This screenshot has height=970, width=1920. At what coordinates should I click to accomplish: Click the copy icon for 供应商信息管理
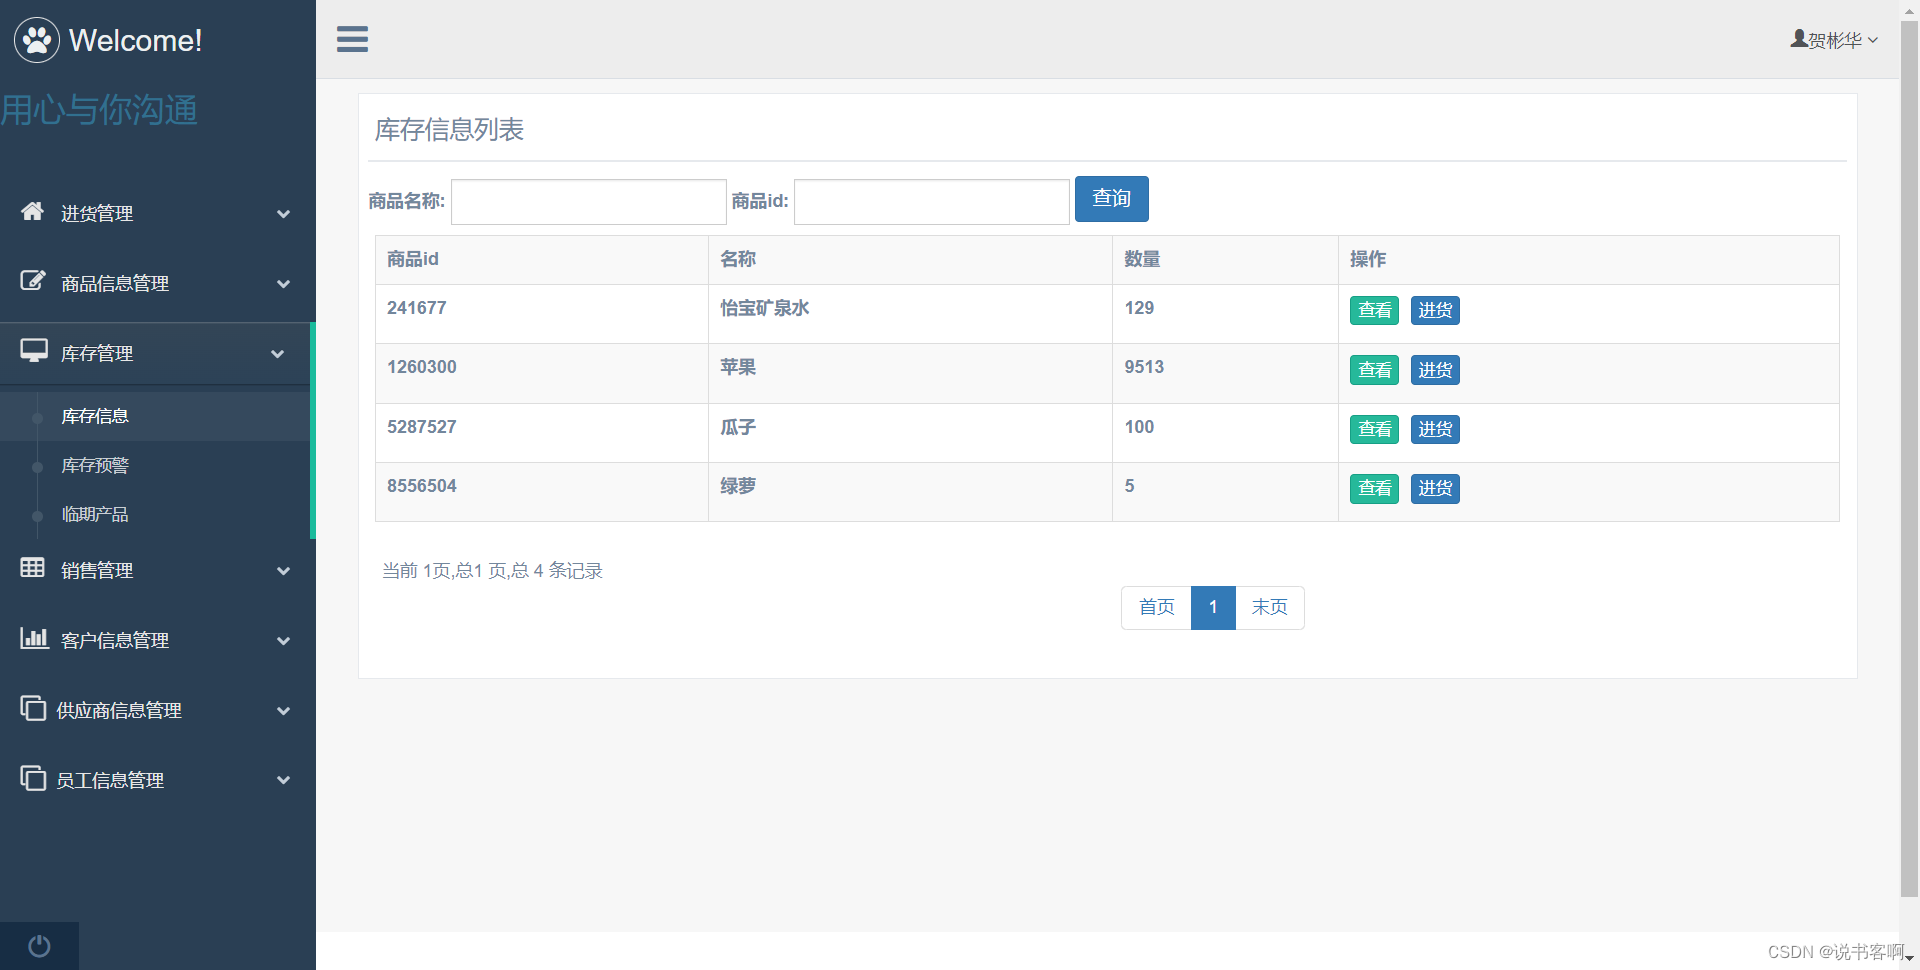tap(33, 708)
